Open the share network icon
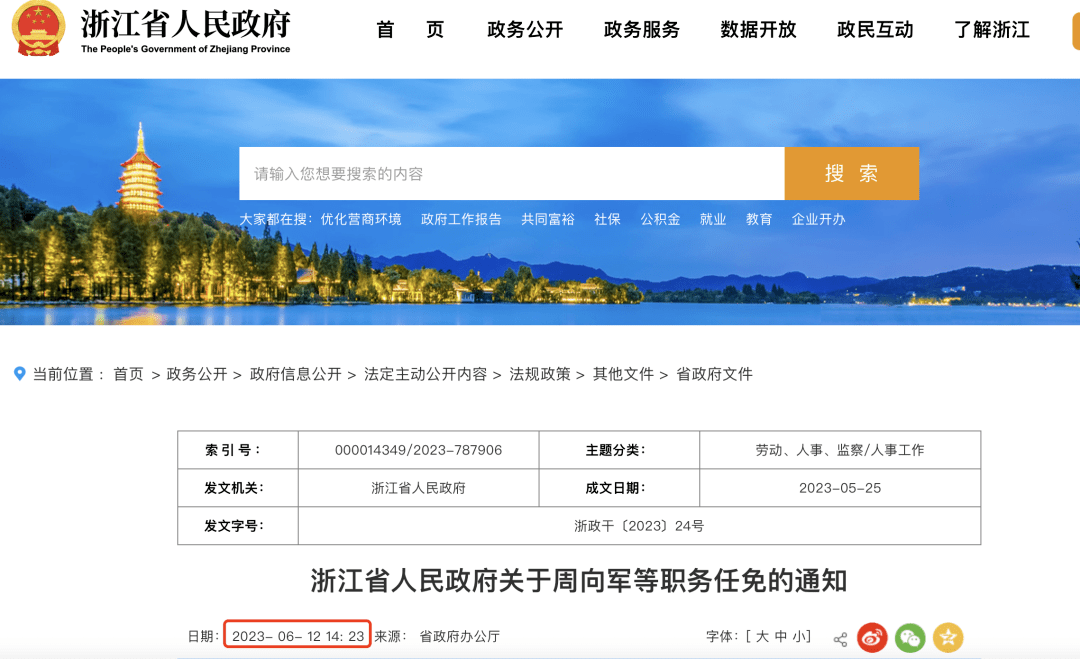 838,636
